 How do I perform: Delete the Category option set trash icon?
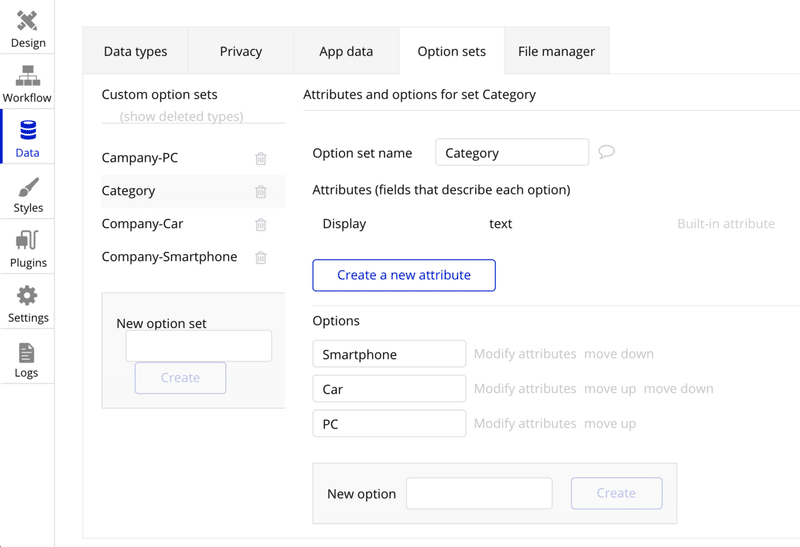coord(261,191)
